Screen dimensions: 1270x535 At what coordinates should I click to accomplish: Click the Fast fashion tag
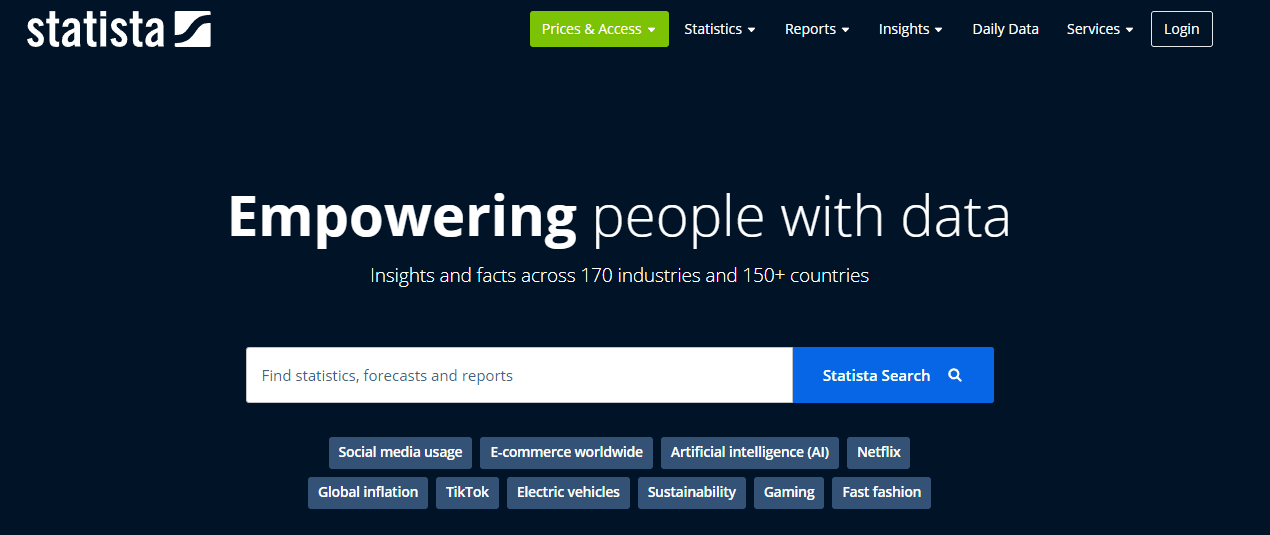point(882,492)
